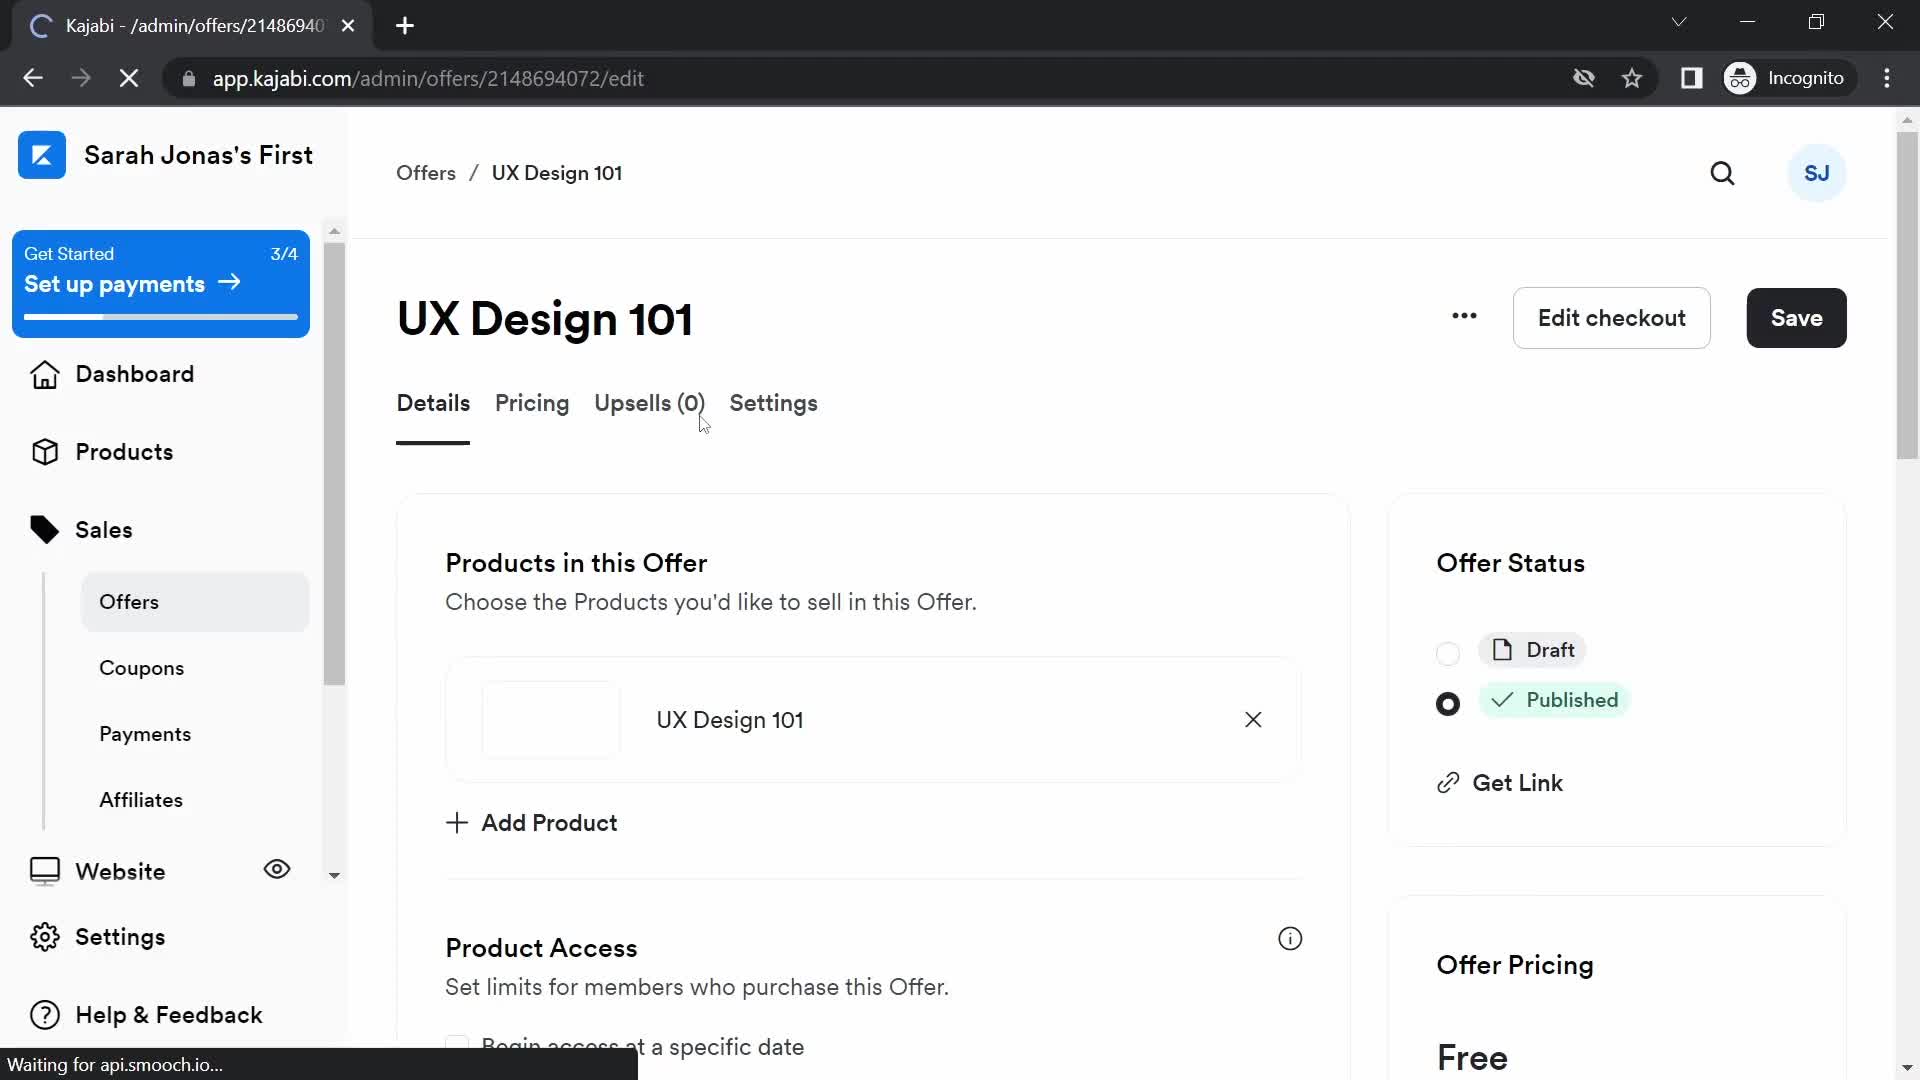Click Set up payments in Get Started card
Viewport: 1920px width, 1080px height.
pyautogui.click(x=132, y=284)
